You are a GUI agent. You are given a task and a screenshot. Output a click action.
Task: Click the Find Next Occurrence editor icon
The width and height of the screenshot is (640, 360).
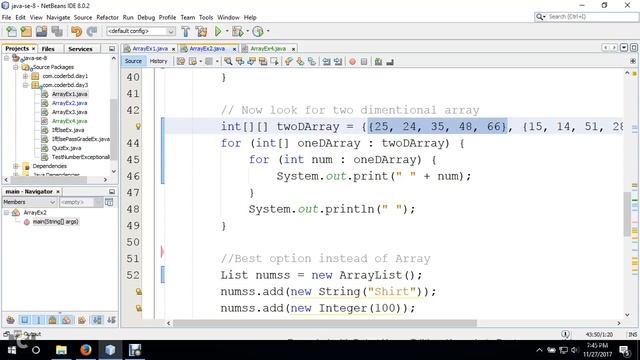251,62
